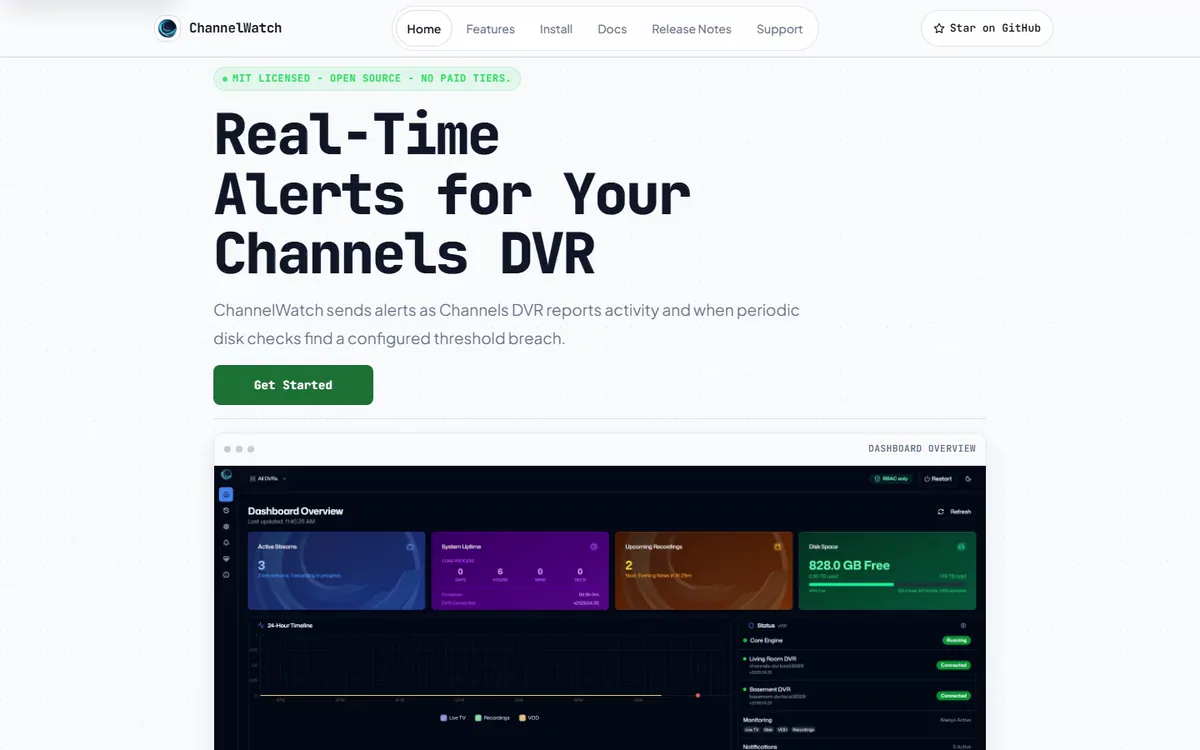Open the Features navigation item
Viewport: 1200px width, 750px height.
coord(490,29)
